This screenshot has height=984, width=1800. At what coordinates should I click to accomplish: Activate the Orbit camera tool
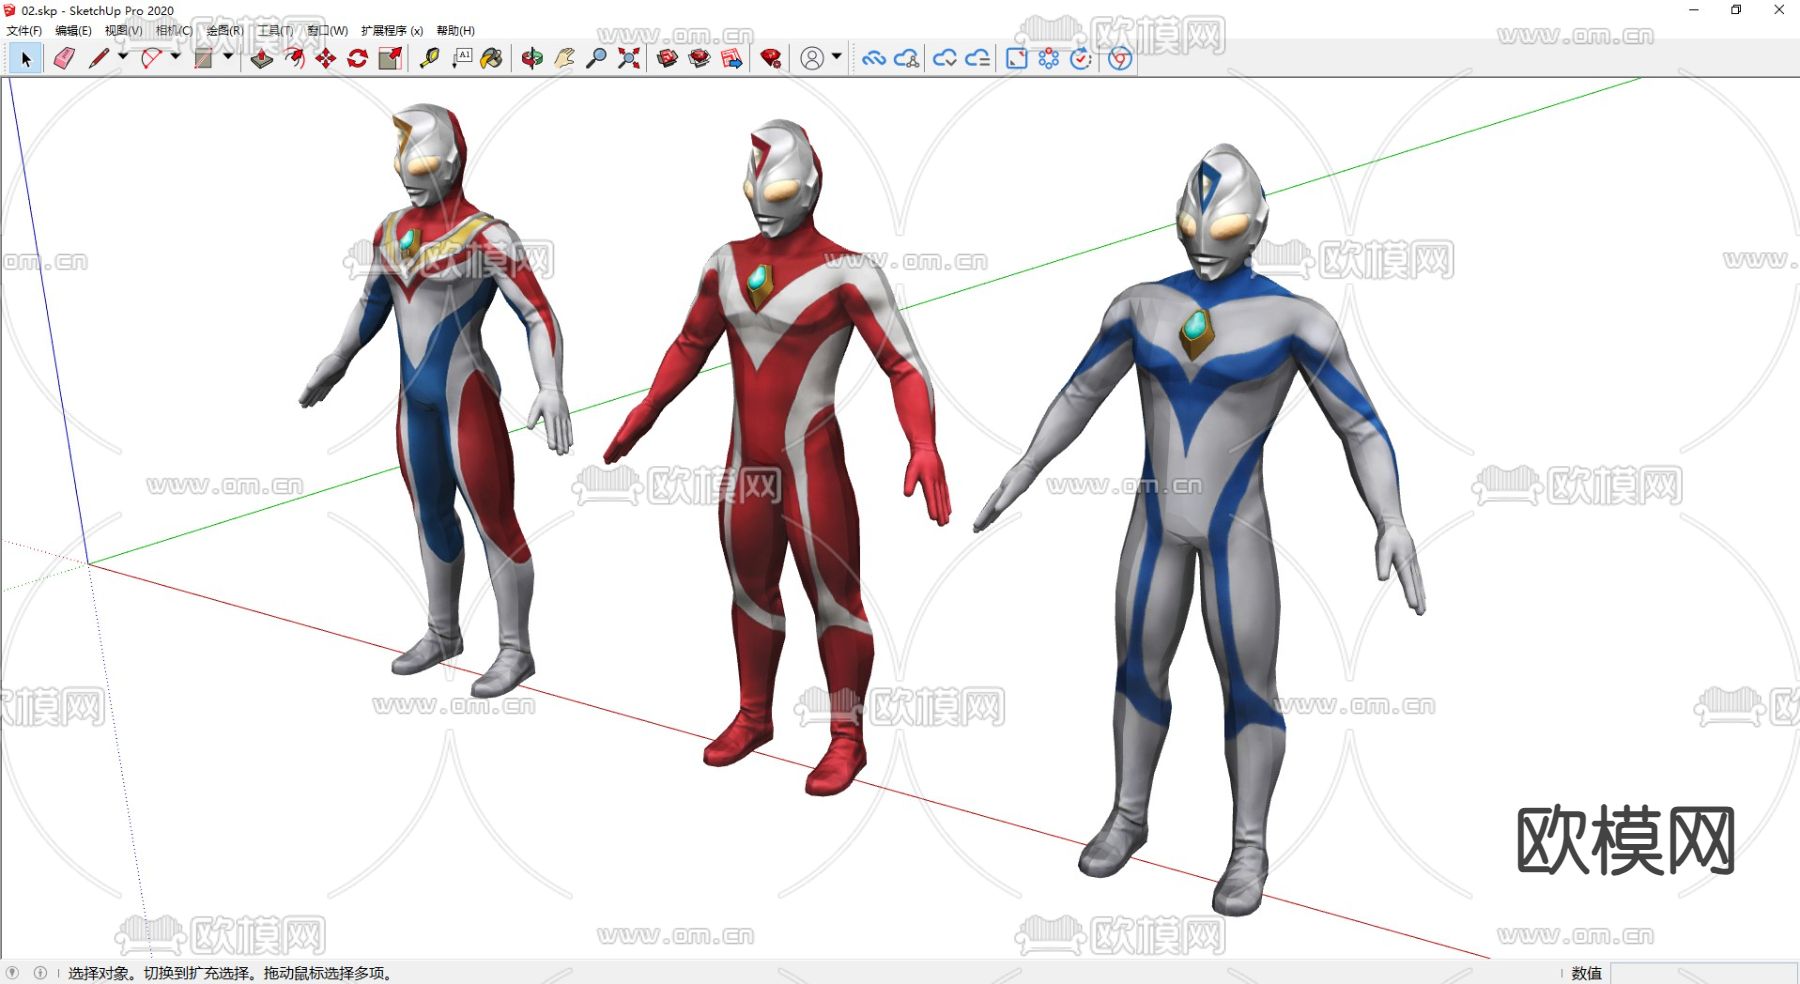click(x=532, y=59)
